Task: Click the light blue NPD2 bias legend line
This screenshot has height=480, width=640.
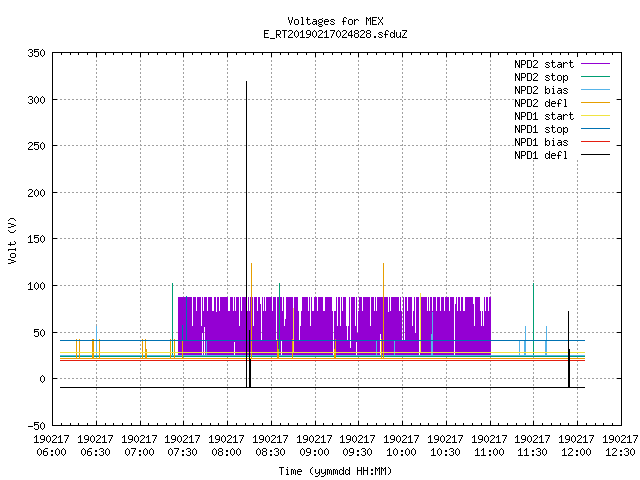Action: click(595, 90)
